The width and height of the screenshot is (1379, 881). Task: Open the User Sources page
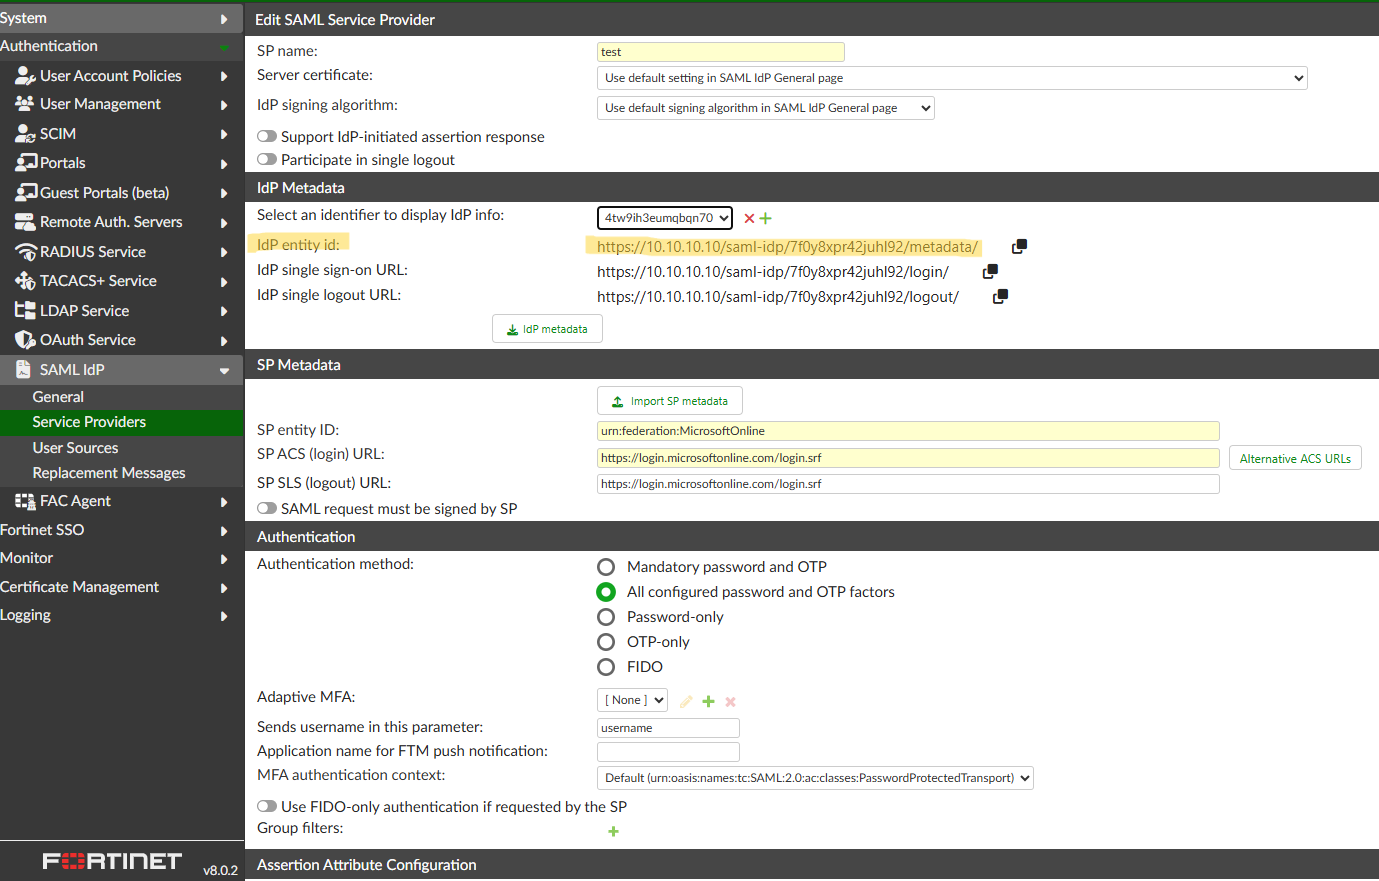click(x=122, y=448)
